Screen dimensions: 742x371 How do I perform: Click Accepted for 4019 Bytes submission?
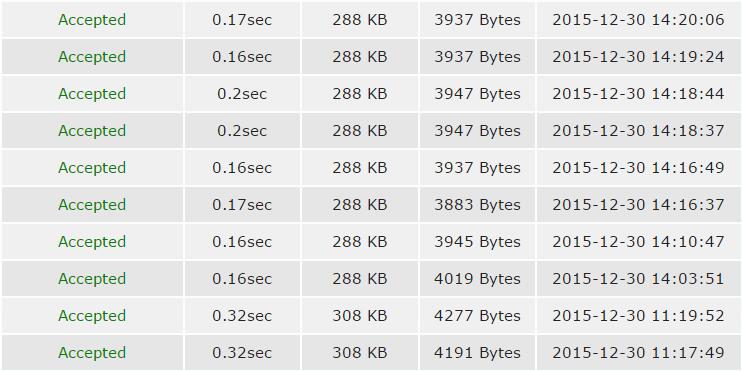(x=92, y=279)
